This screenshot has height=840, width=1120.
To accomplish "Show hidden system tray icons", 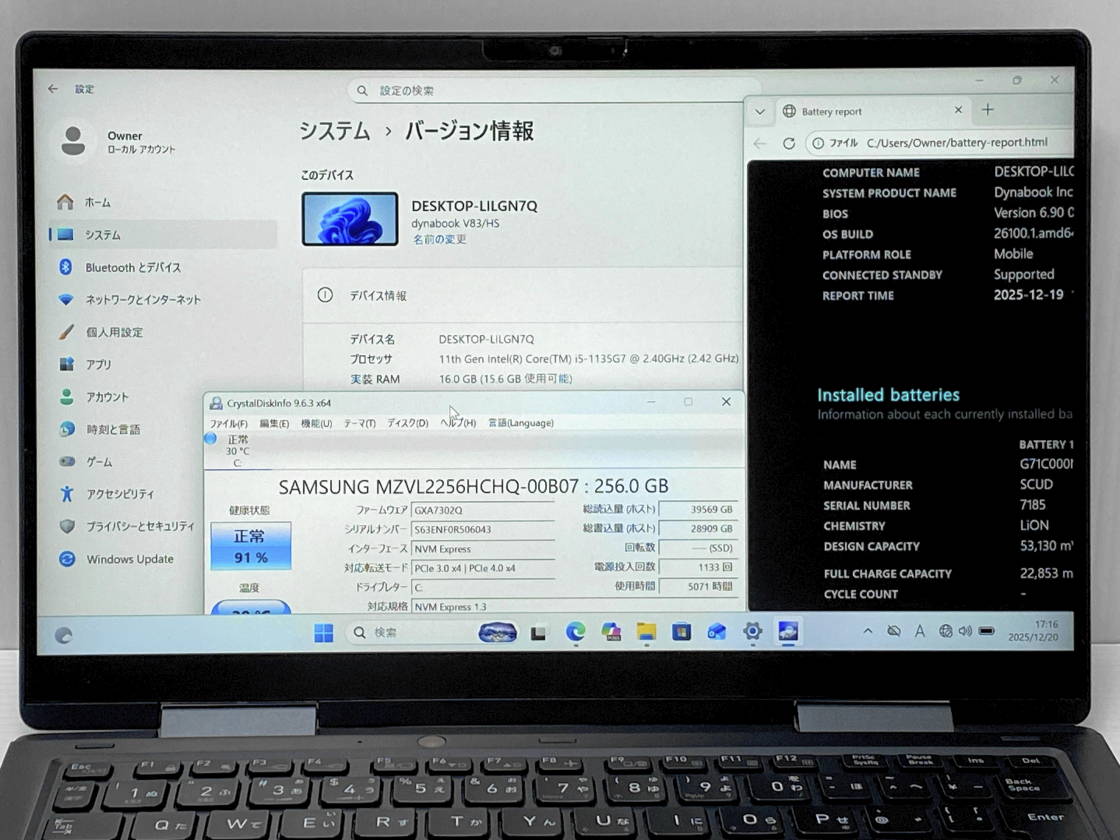I will 867,631.
